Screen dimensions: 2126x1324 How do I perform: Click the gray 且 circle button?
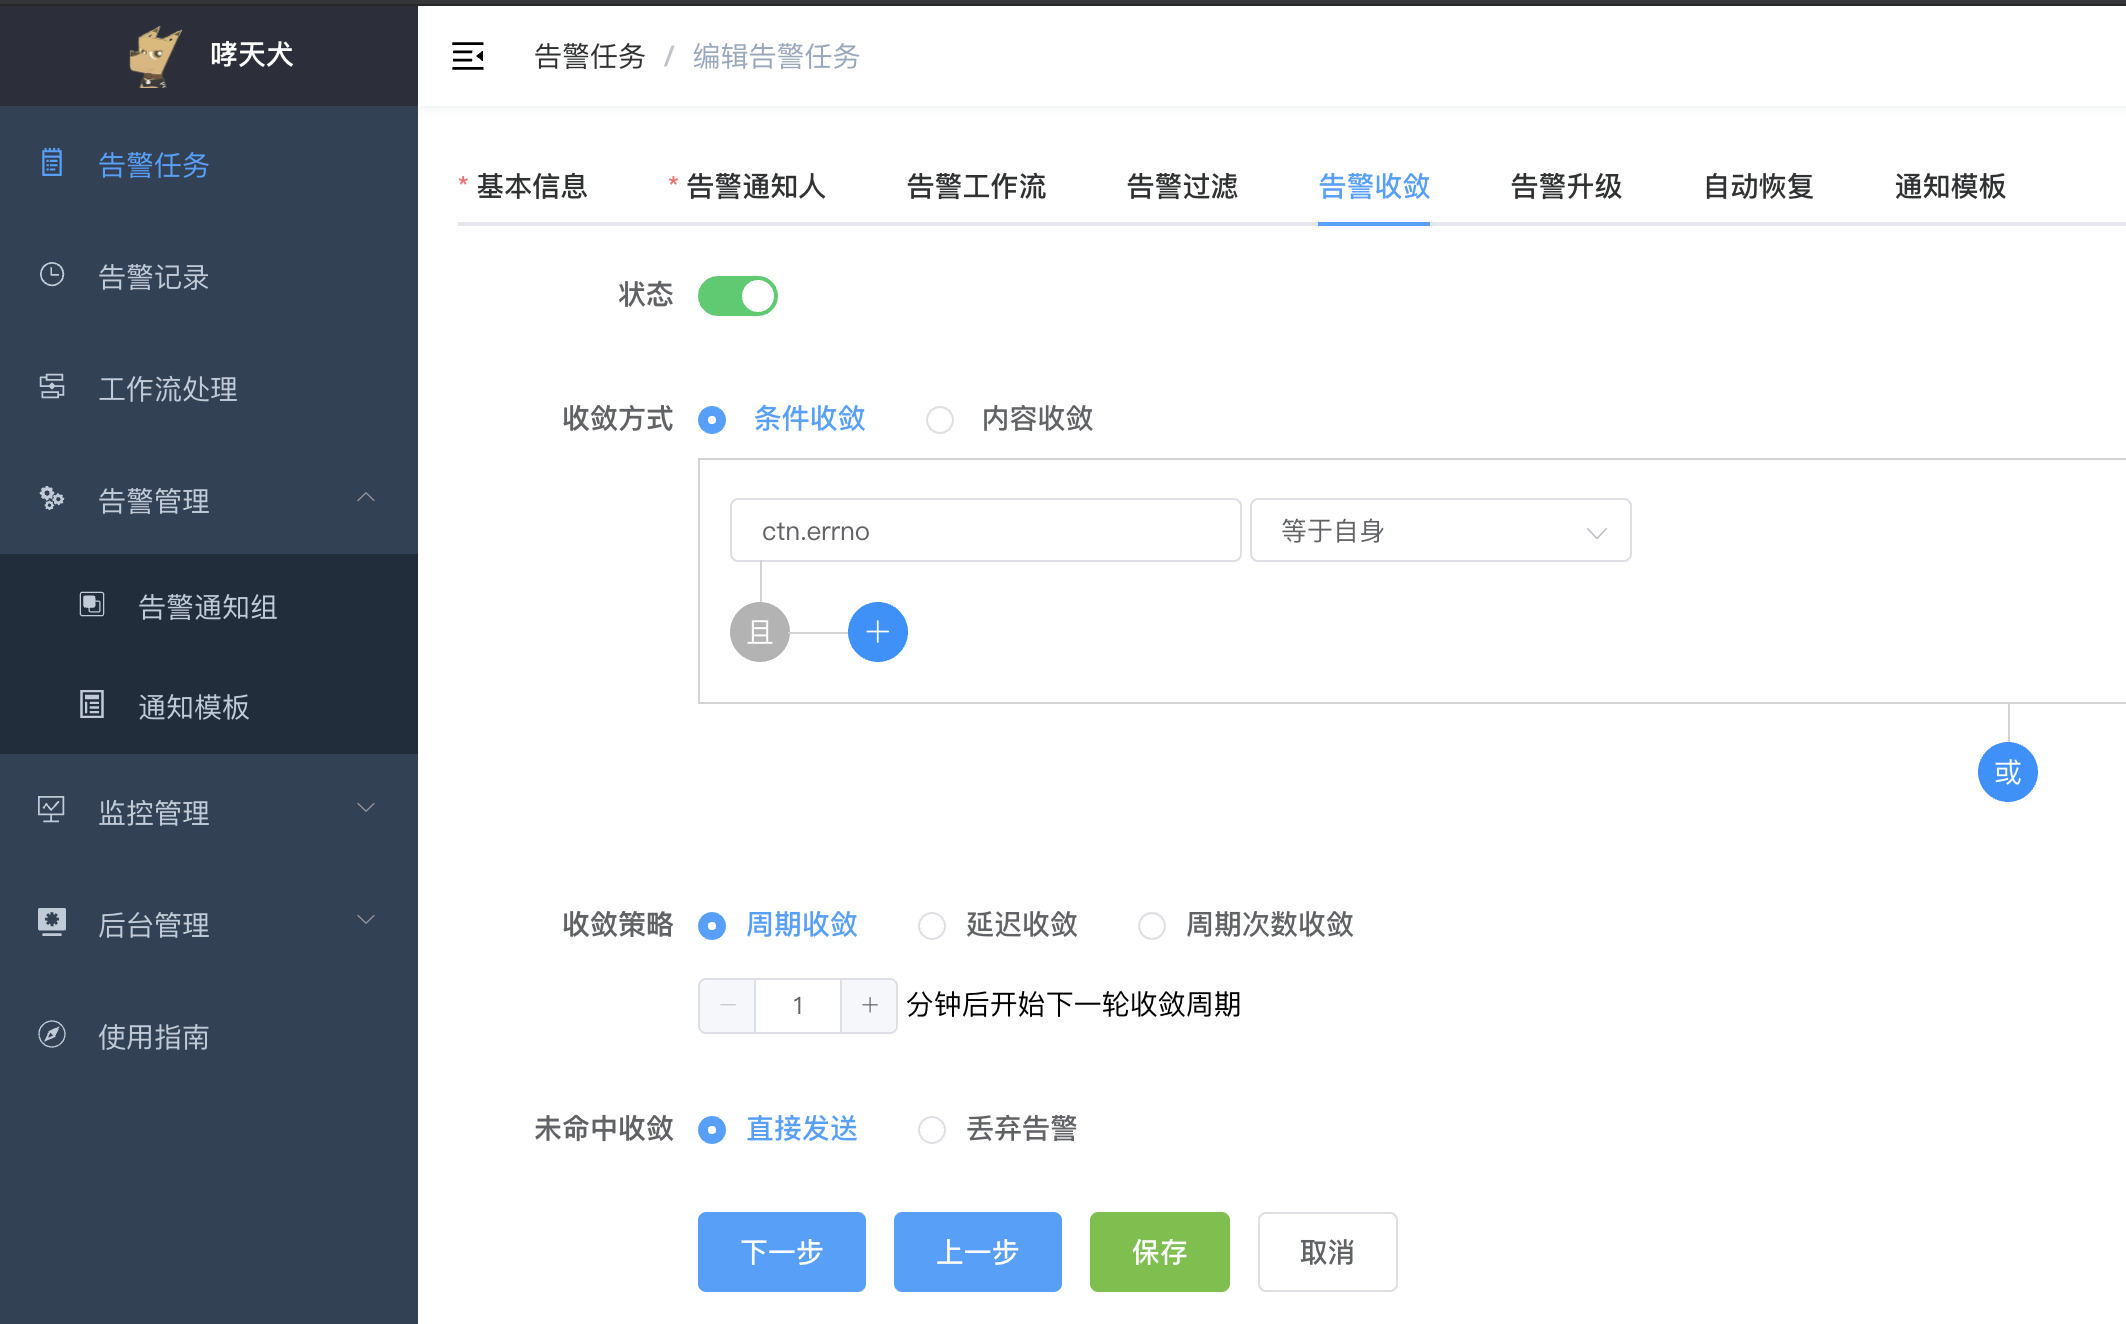pyautogui.click(x=759, y=632)
